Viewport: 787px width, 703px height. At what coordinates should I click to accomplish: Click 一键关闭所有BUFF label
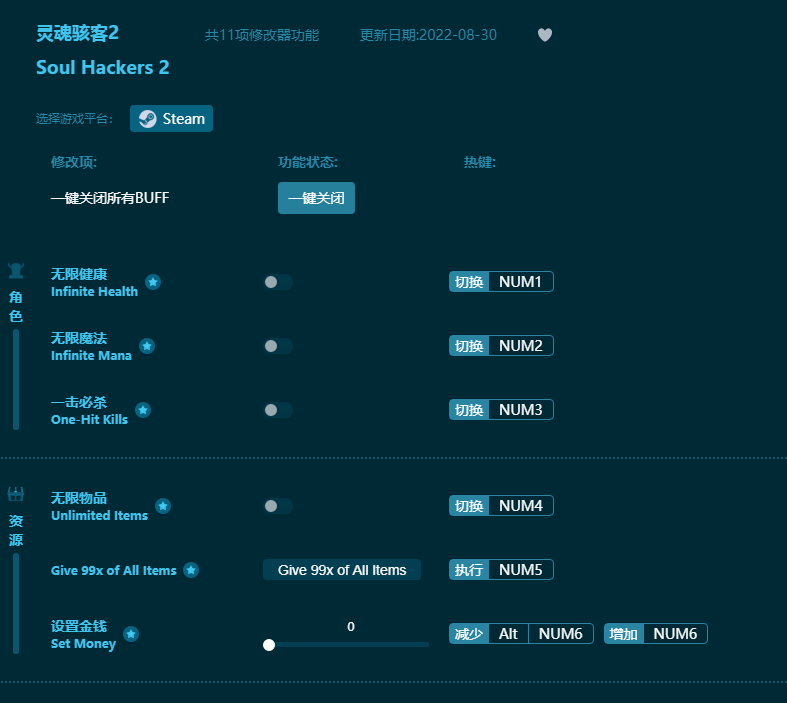110,198
